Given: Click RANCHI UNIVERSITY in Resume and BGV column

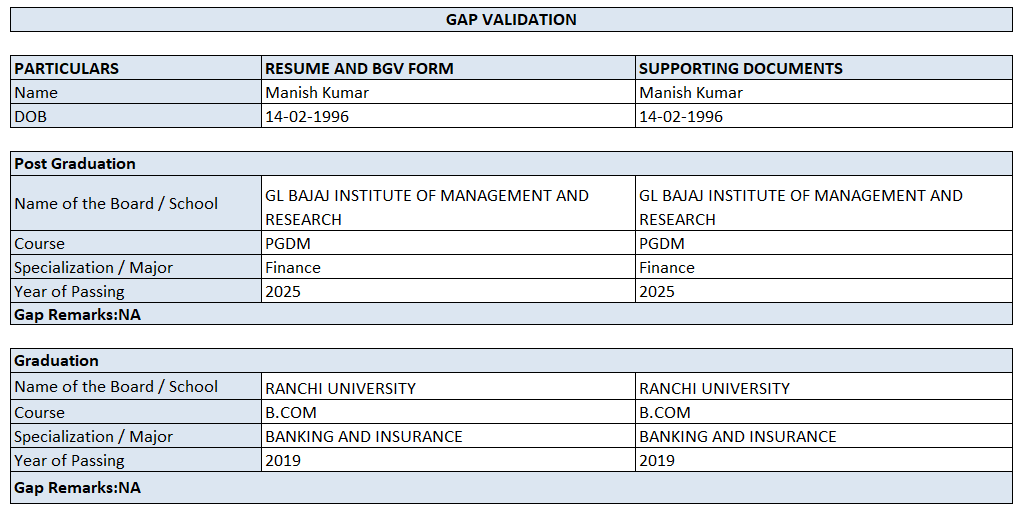Looking at the screenshot, I should pos(340,388).
